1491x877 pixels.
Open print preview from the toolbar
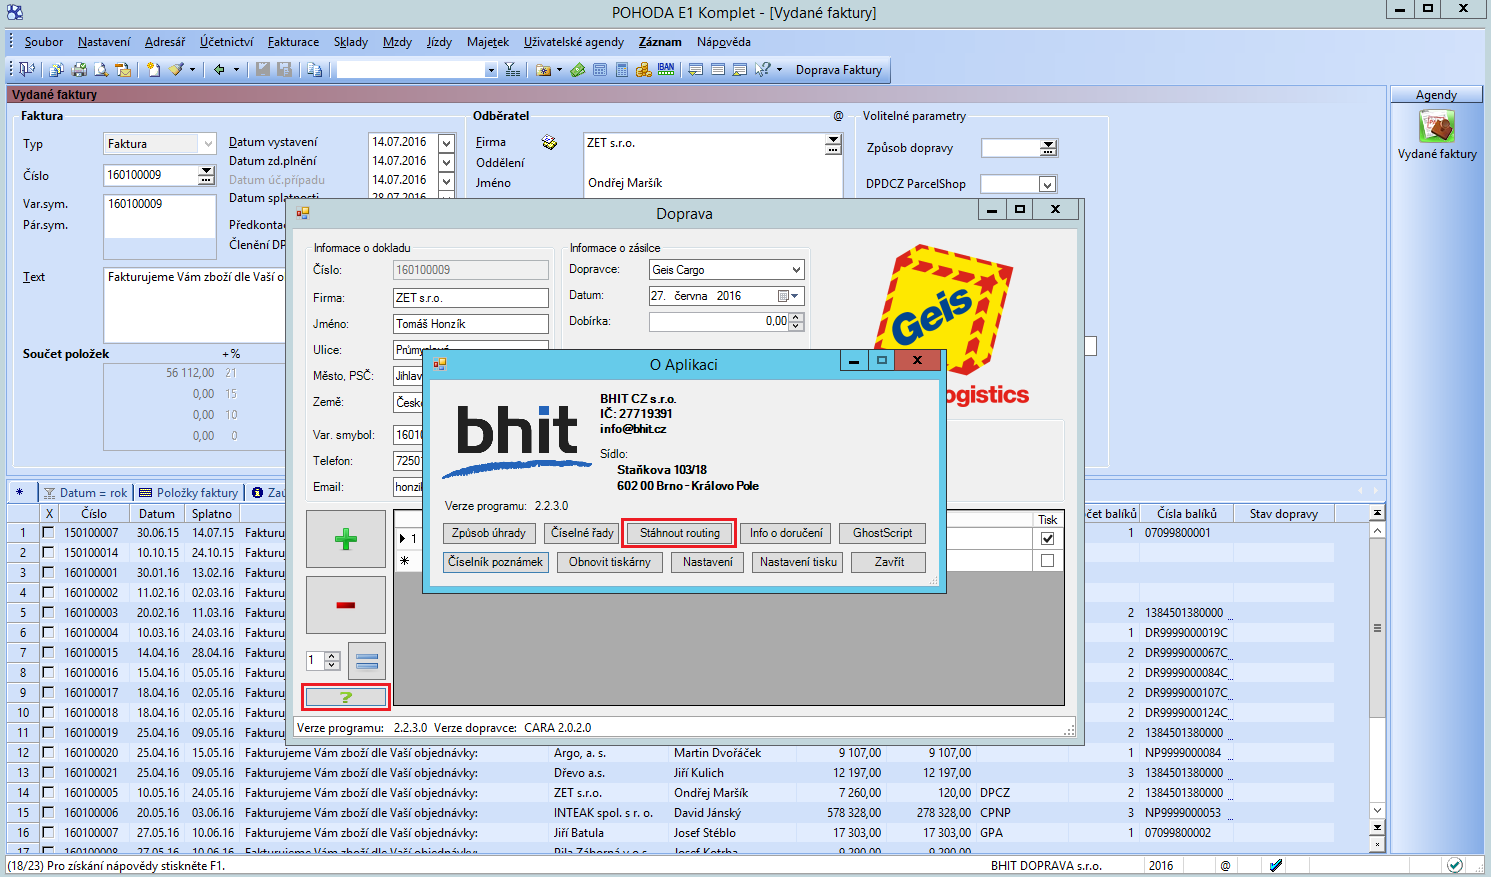tap(101, 69)
